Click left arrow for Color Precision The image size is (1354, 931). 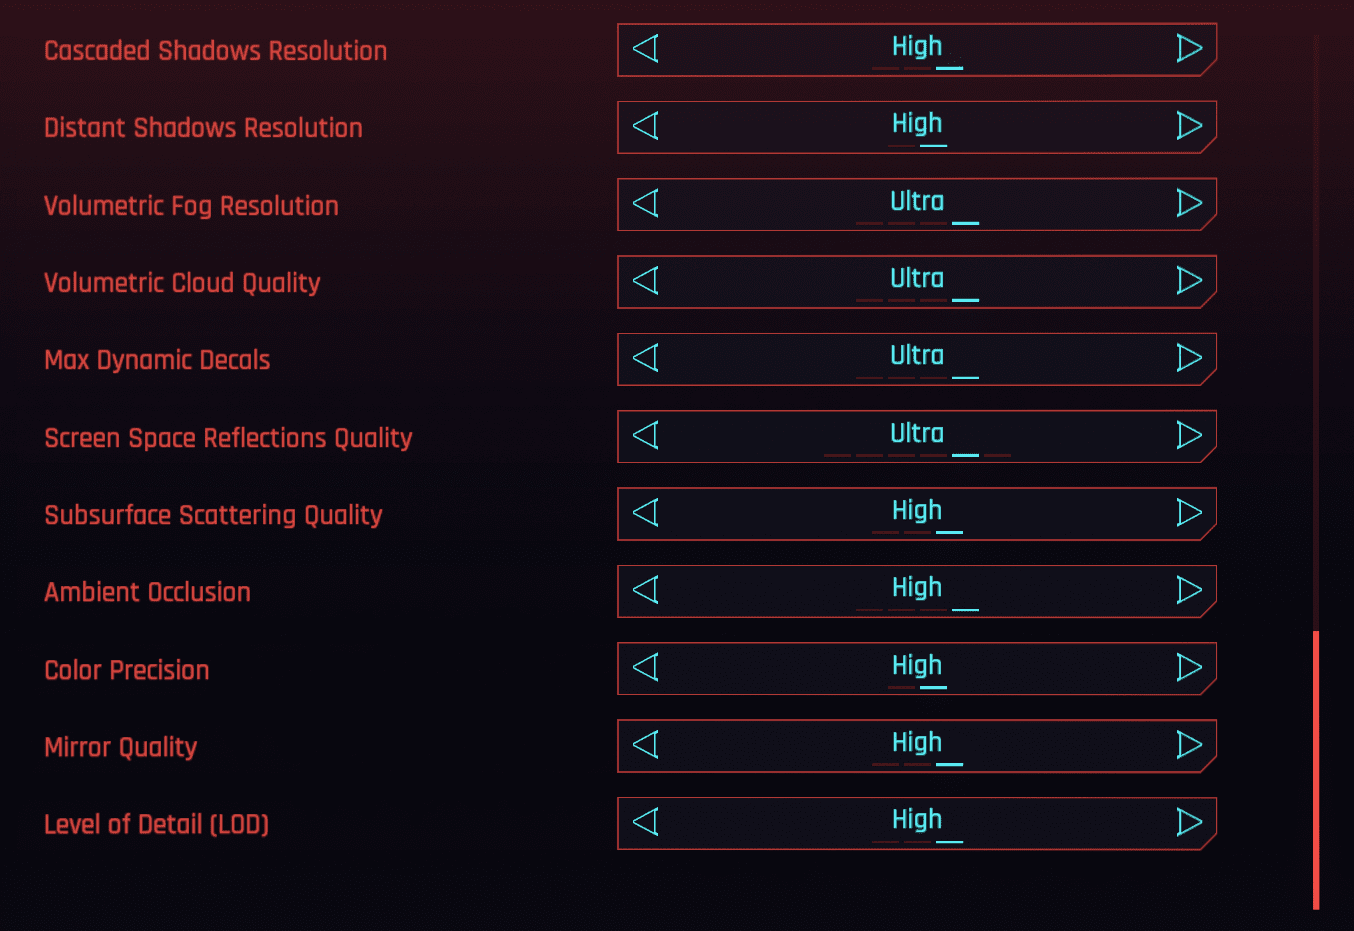click(x=646, y=667)
